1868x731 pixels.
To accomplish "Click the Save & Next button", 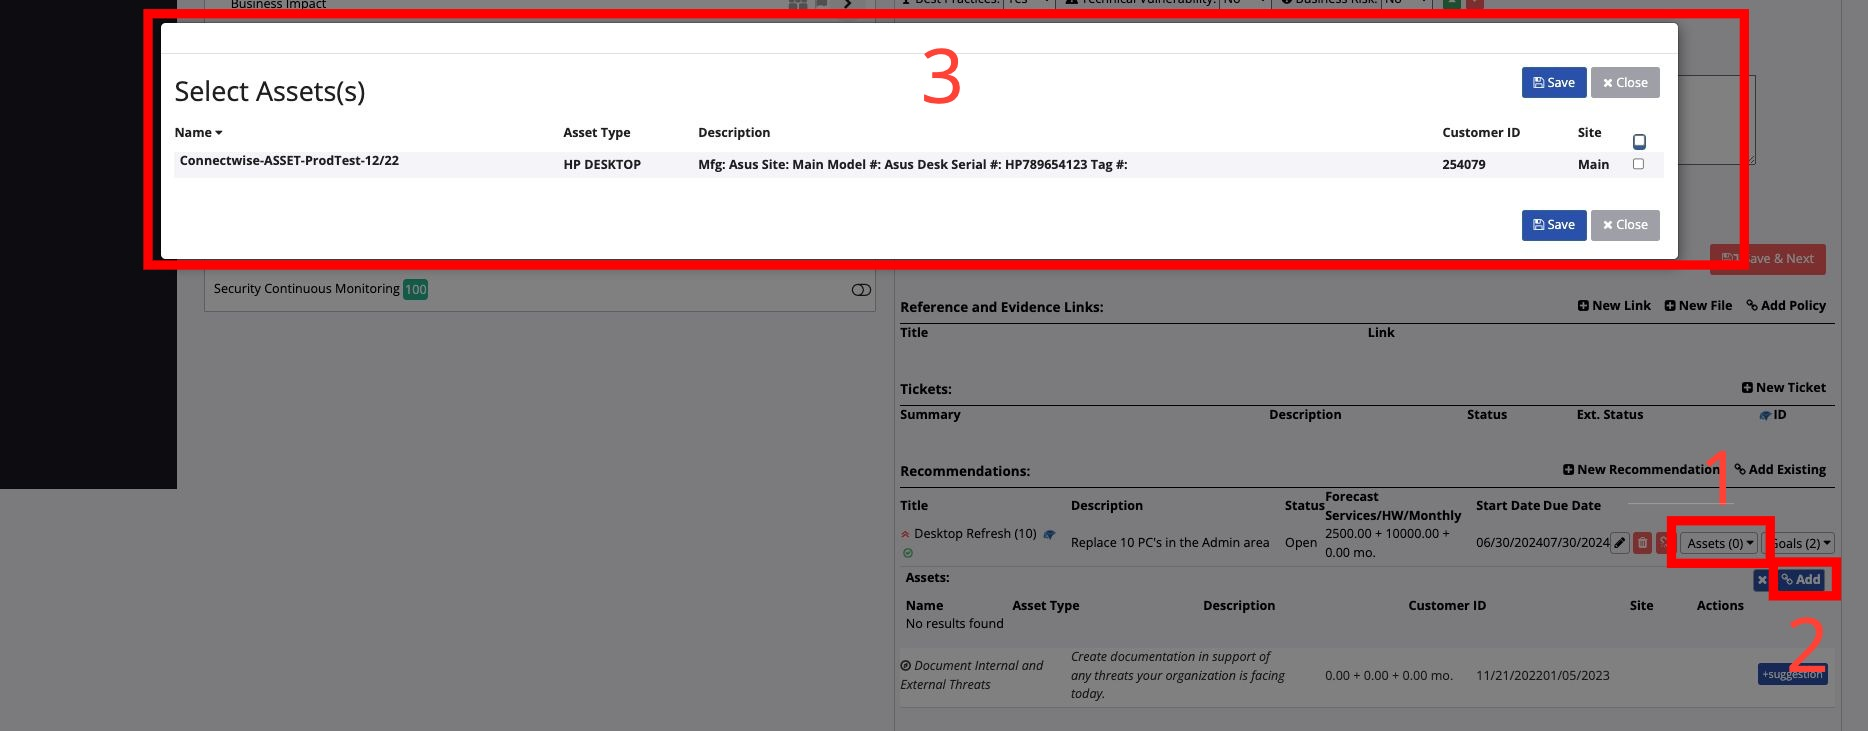I will (x=1768, y=259).
